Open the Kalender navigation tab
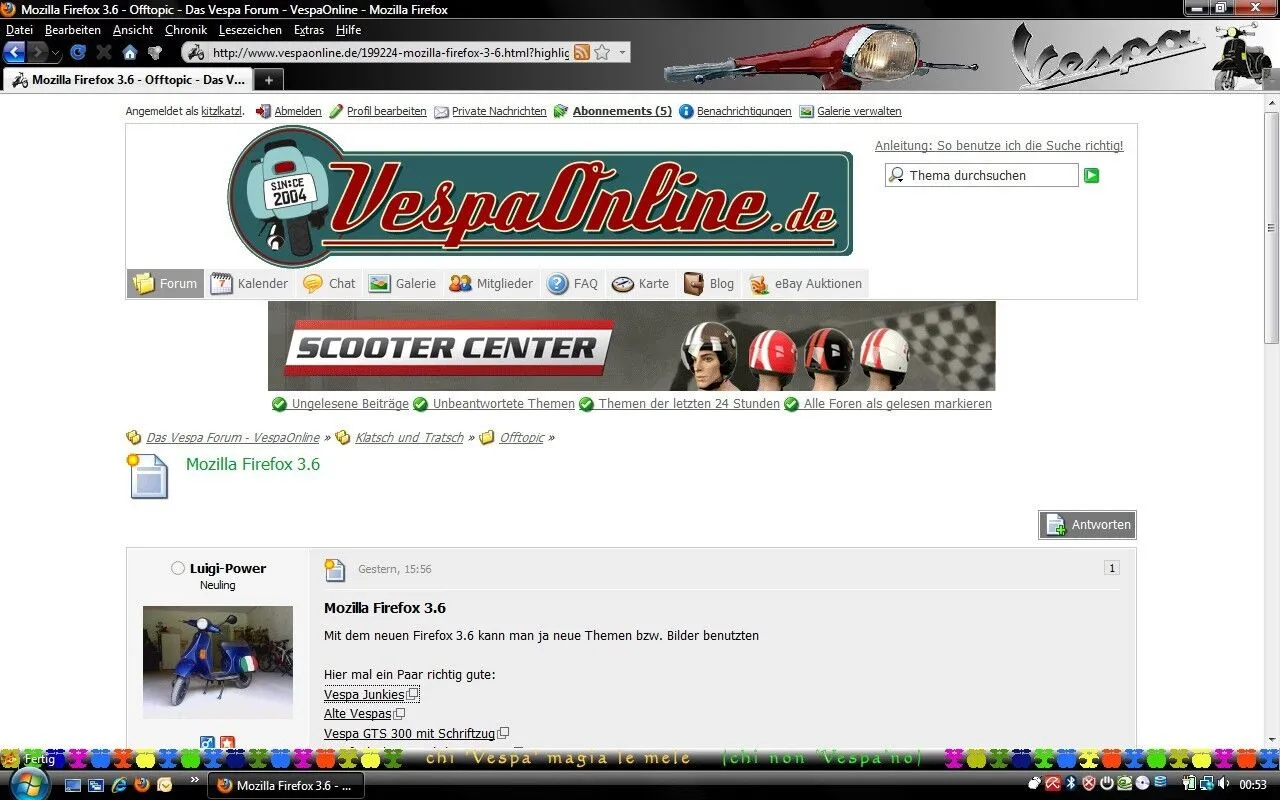1280x800 pixels. click(x=249, y=284)
